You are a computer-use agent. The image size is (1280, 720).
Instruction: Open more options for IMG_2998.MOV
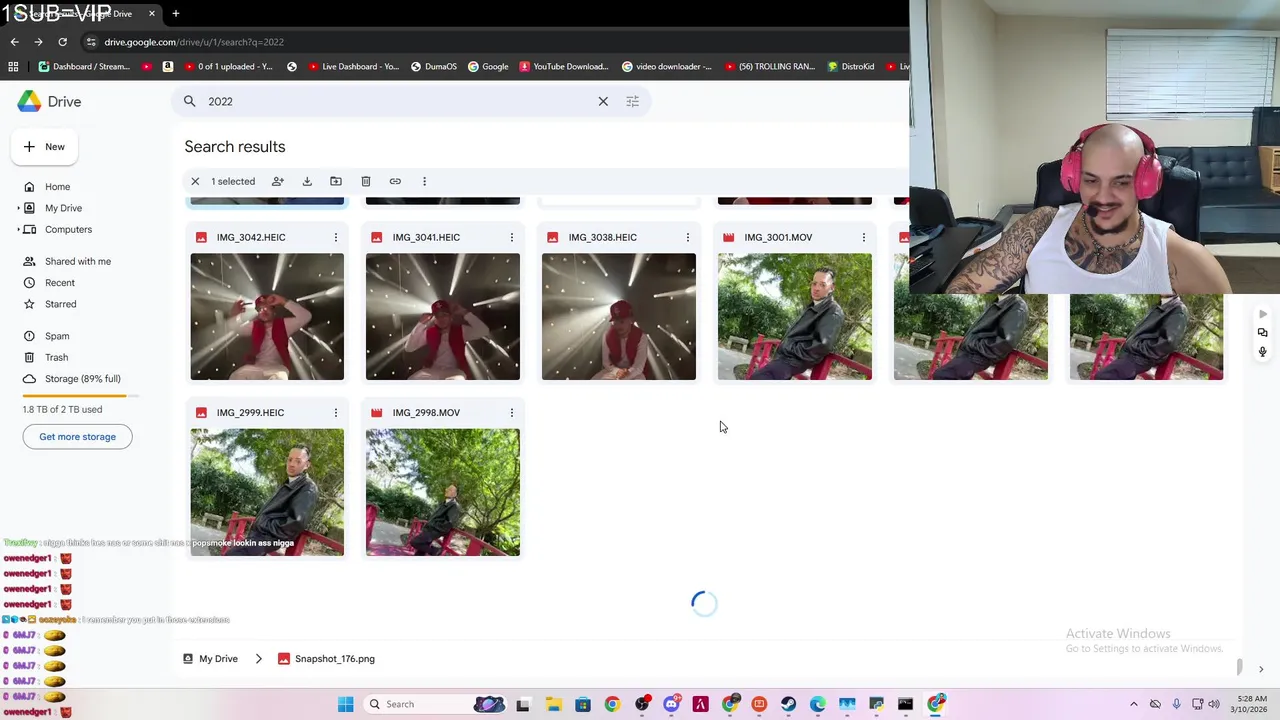[x=512, y=412]
